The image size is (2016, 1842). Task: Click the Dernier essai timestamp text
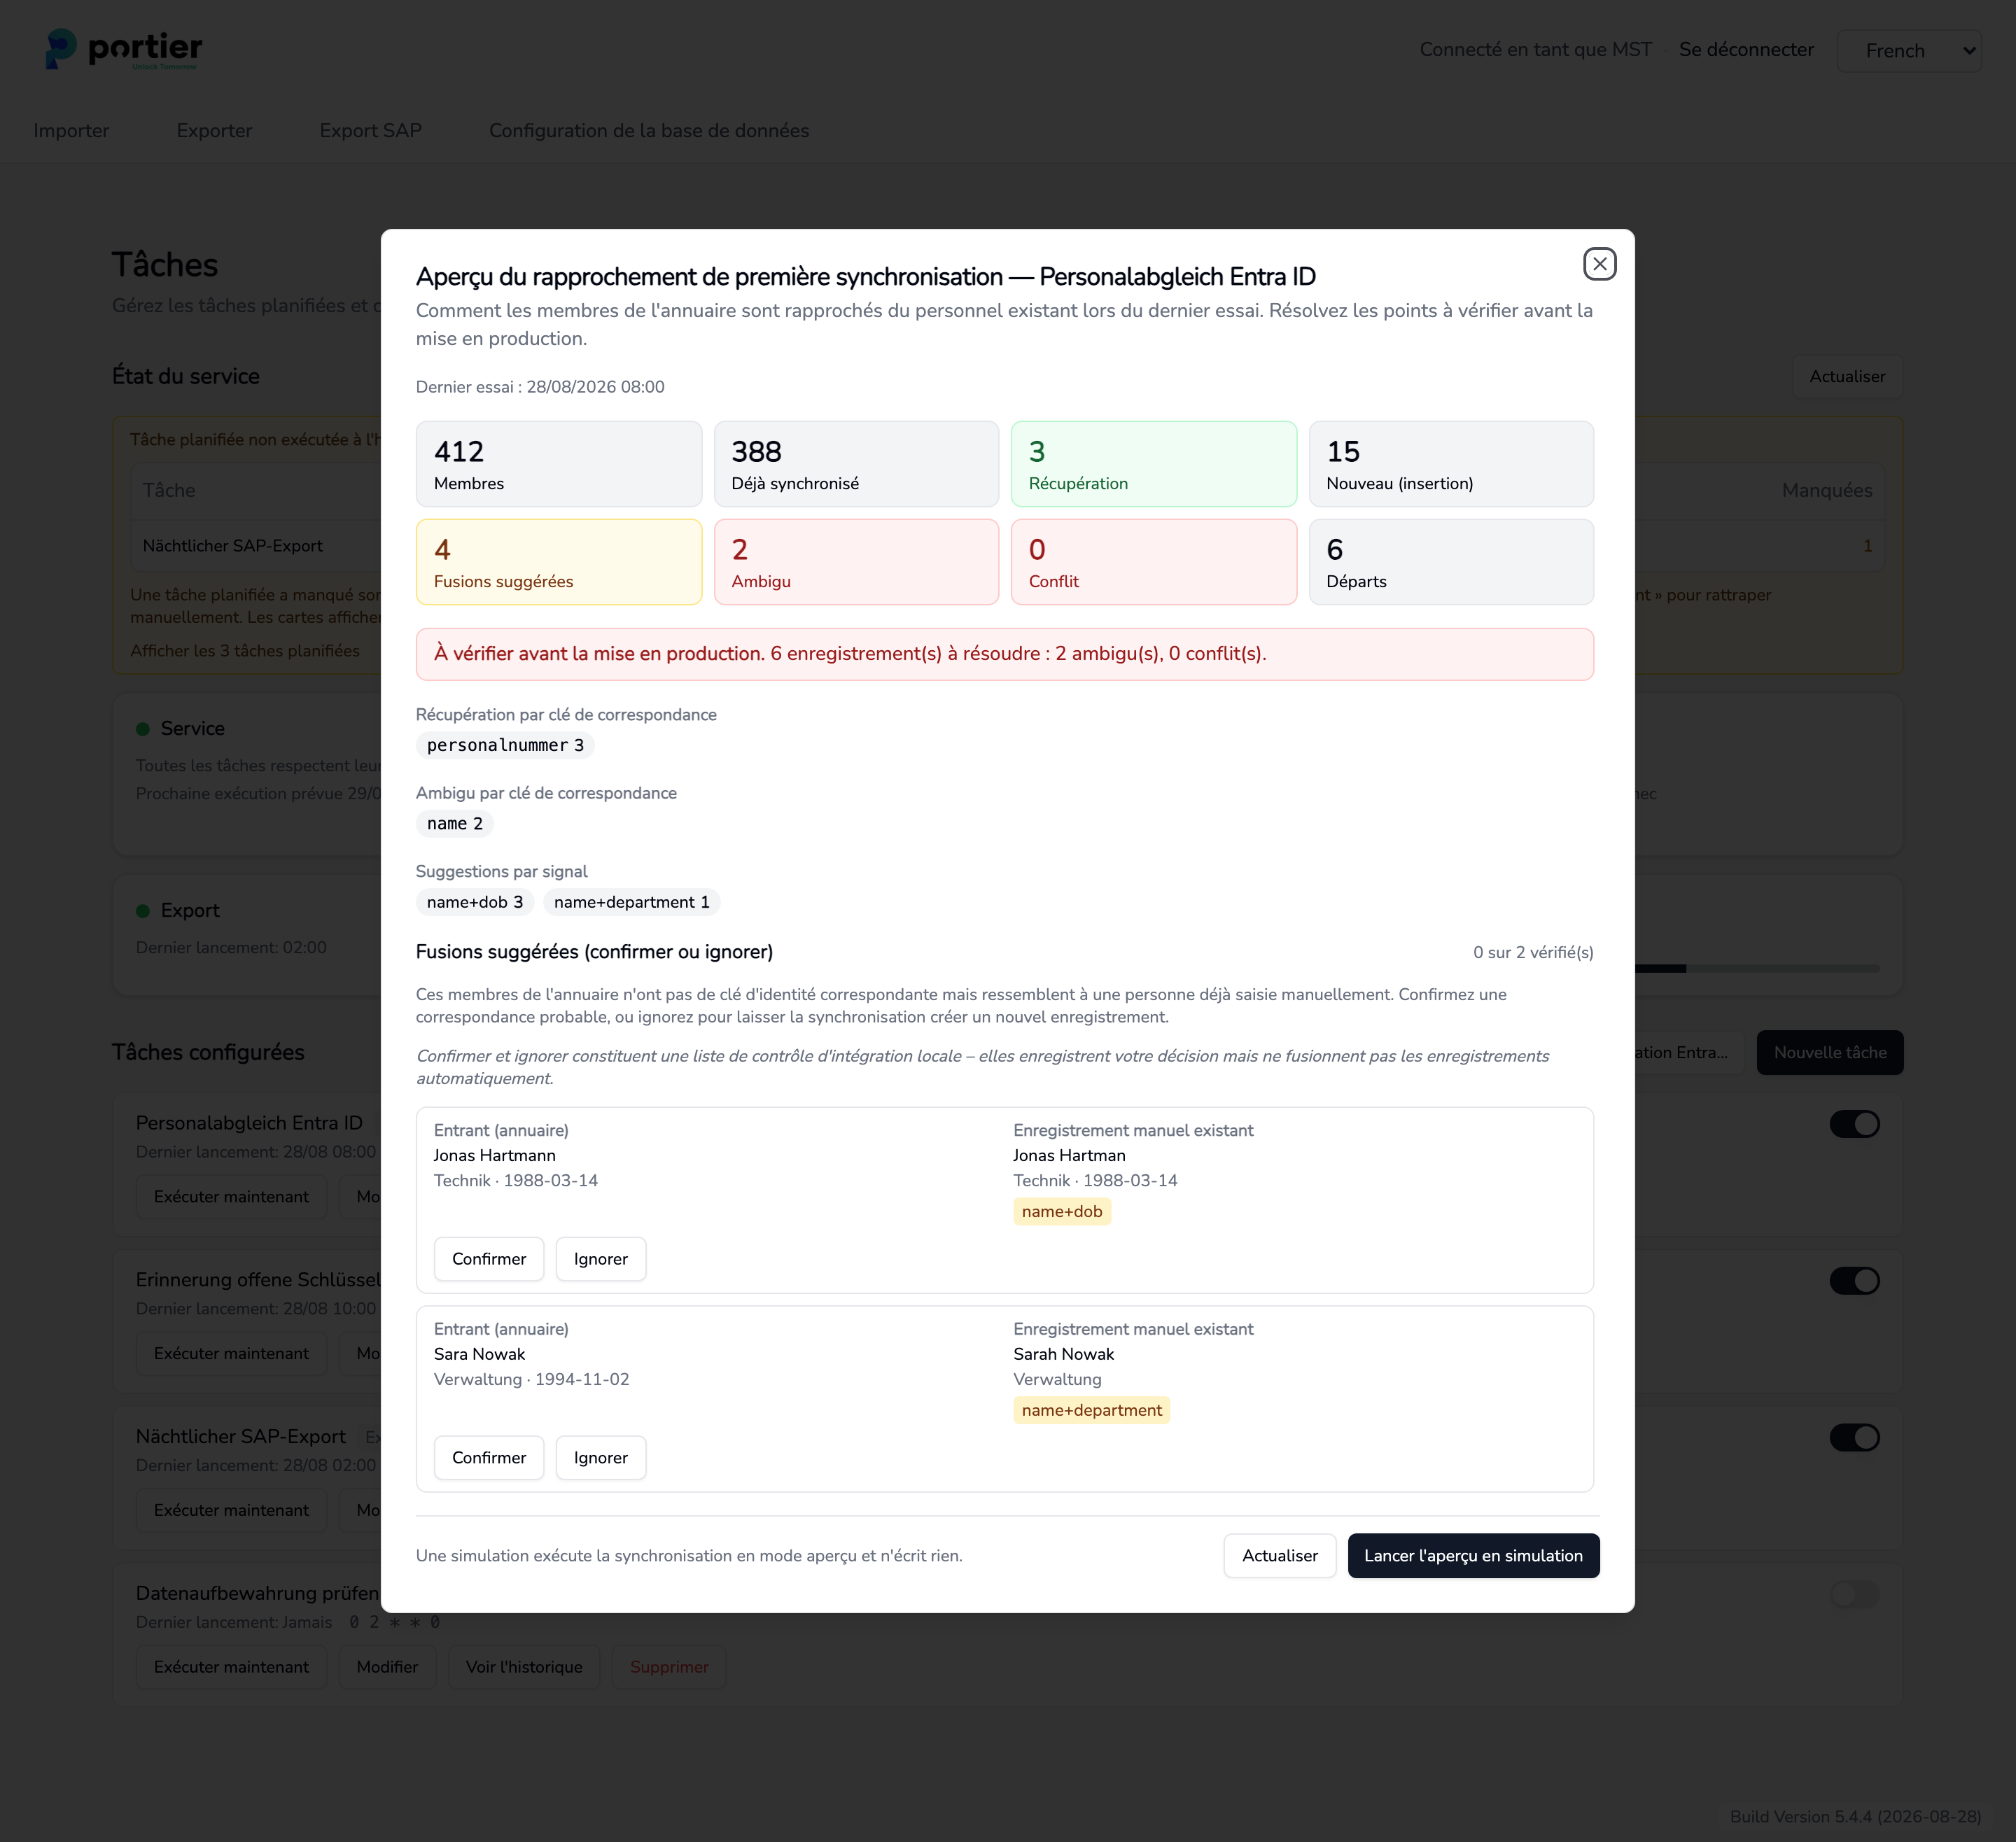point(540,387)
